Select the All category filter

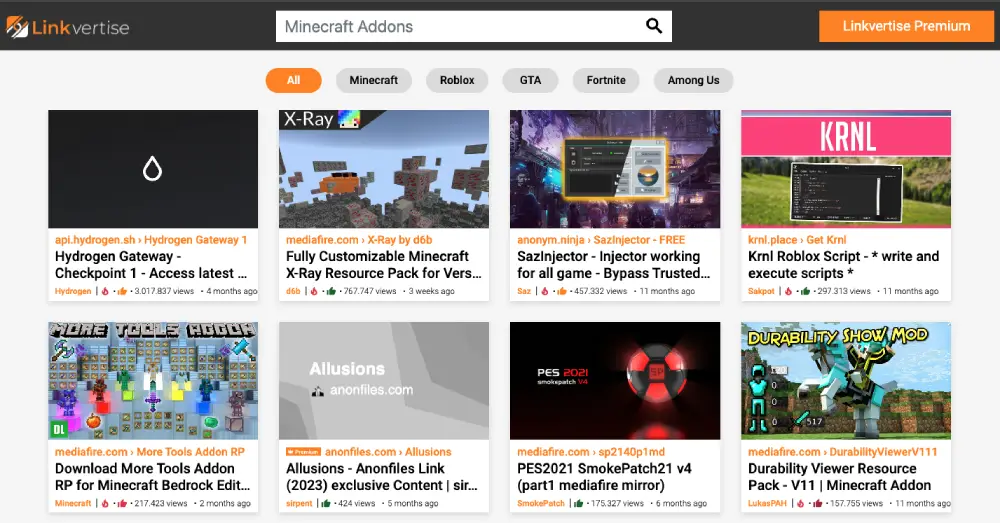pyautogui.click(x=293, y=80)
